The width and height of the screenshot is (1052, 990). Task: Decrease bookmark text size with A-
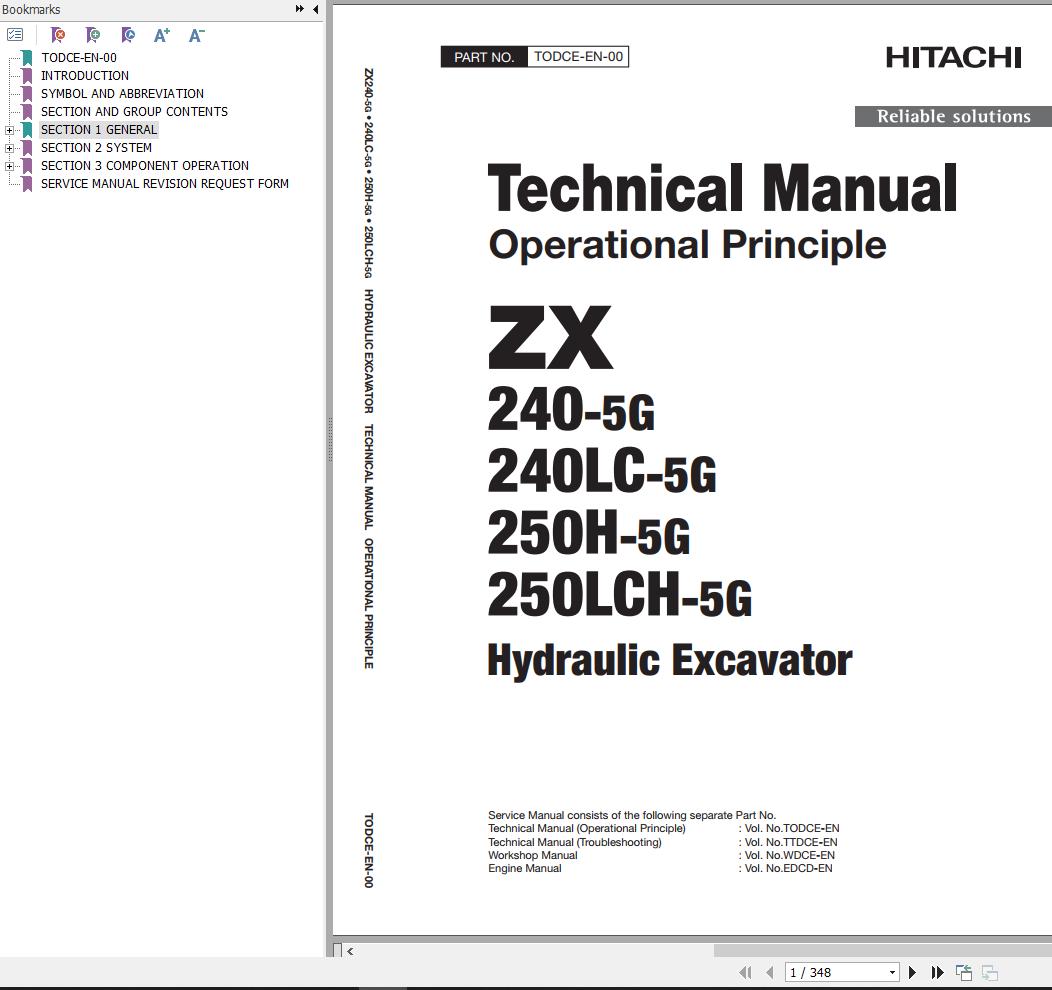(x=197, y=35)
